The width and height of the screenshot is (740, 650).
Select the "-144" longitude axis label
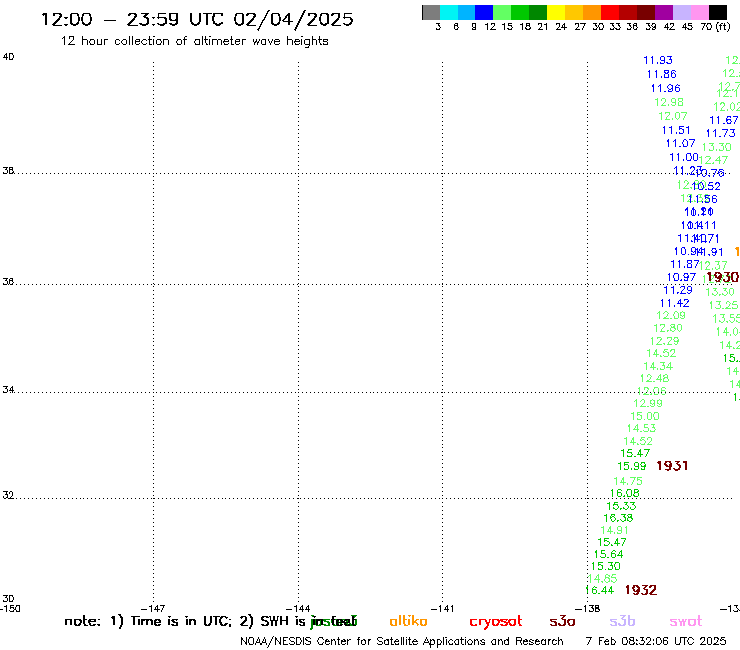[x=298, y=608]
